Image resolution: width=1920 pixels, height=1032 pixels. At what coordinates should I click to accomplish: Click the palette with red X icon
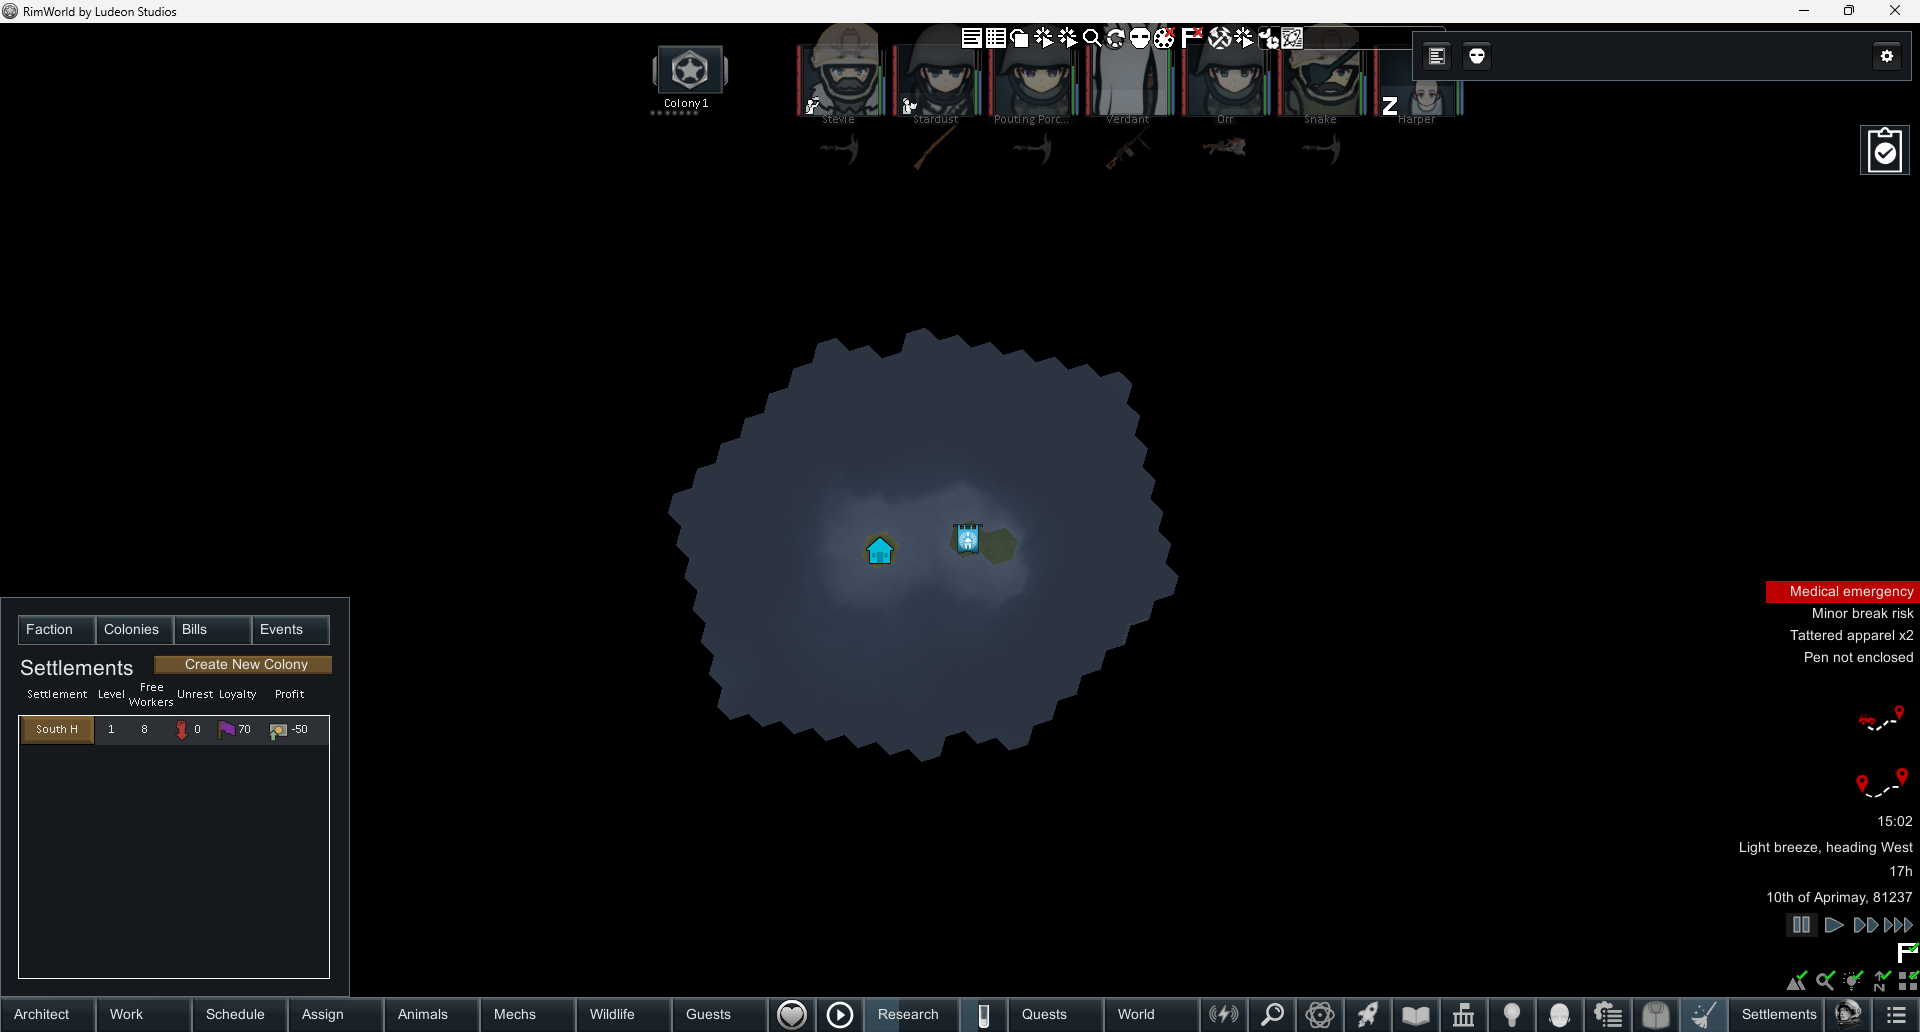pos(1164,38)
